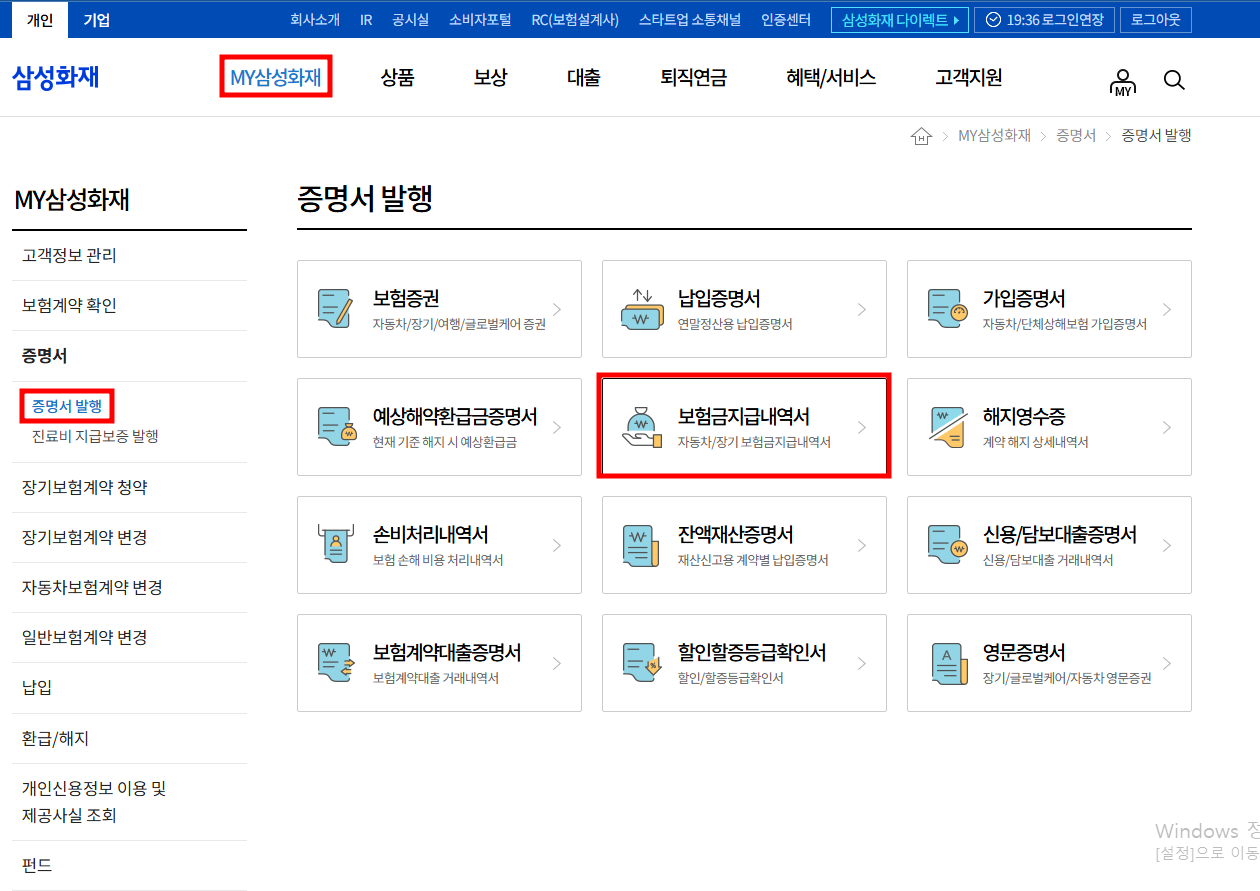Switch to the 기업 tab
The image size is (1260, 891).
coord(97,20)
